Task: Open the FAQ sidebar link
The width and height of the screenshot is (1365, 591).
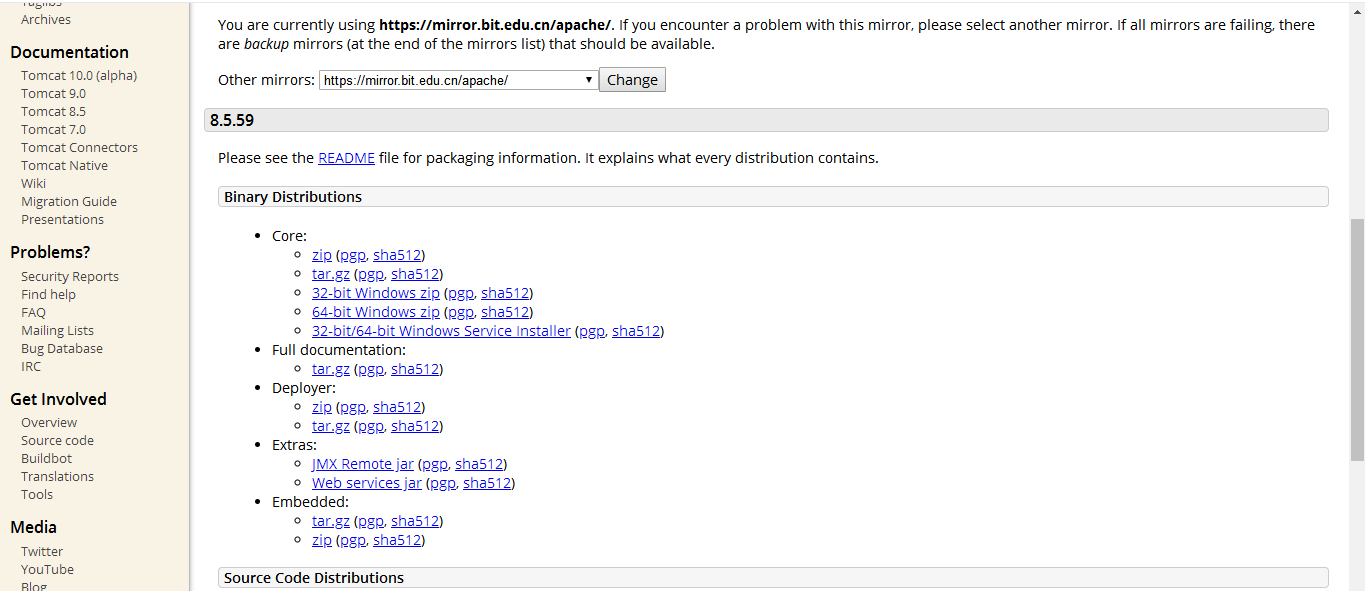Action: (x=33, y=312)
